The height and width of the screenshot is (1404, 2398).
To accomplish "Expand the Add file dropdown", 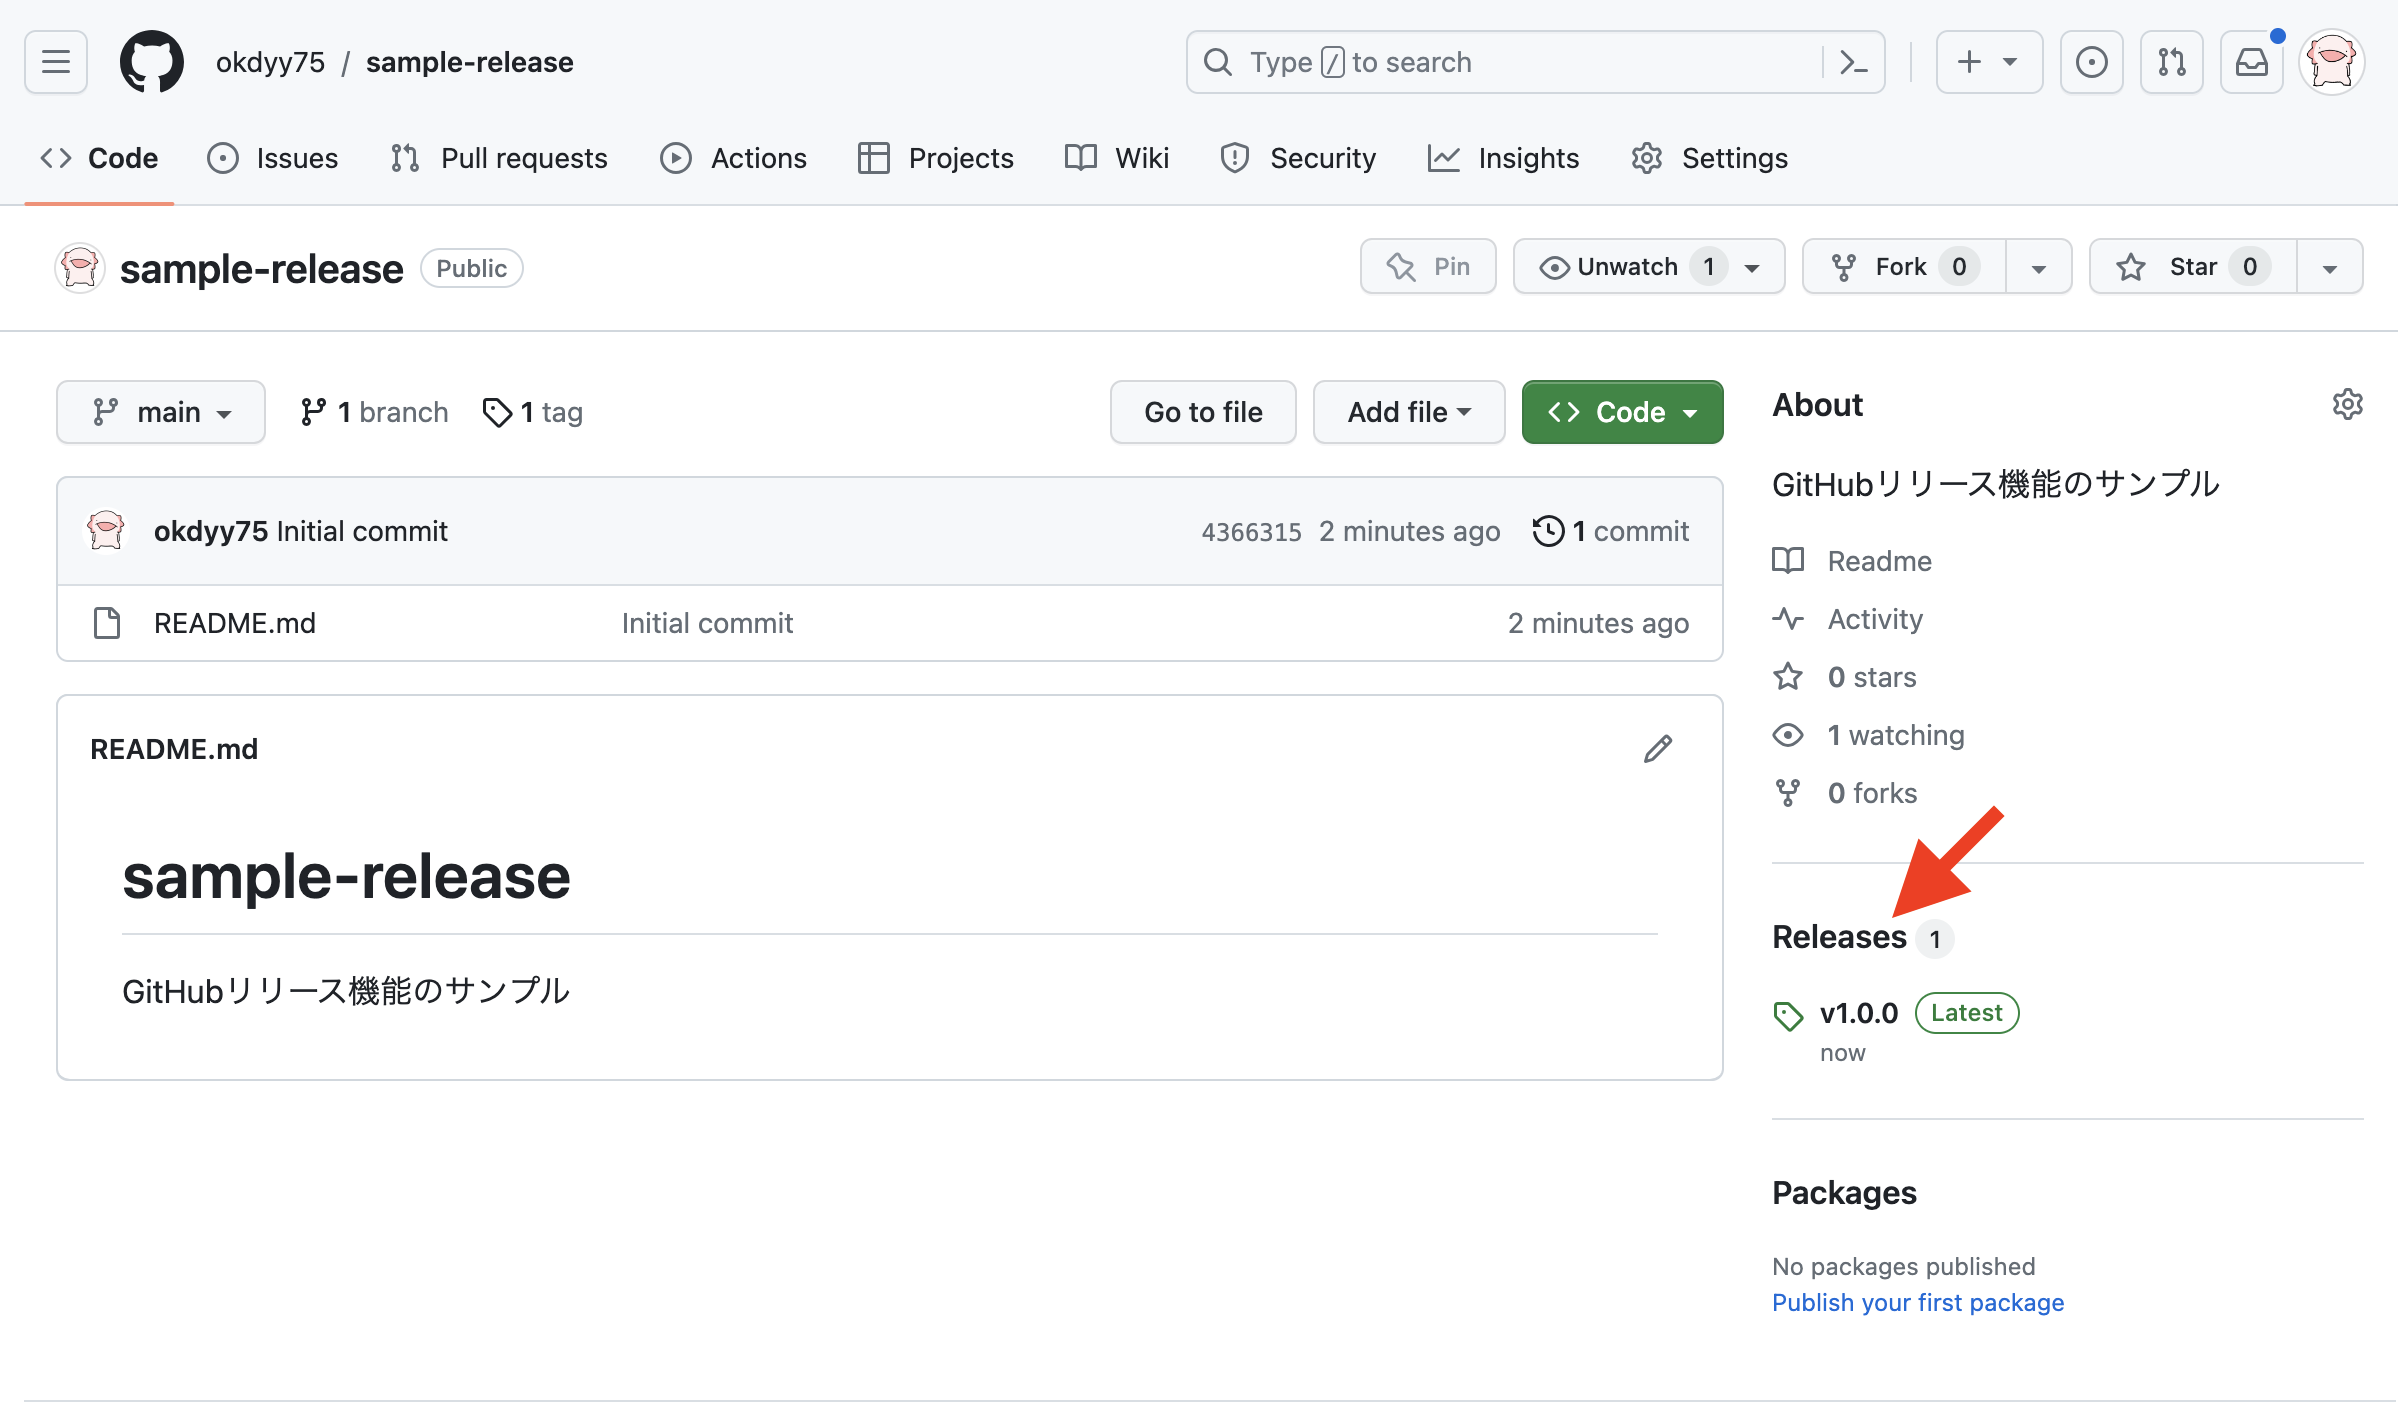I will [x=1409, y=411].
